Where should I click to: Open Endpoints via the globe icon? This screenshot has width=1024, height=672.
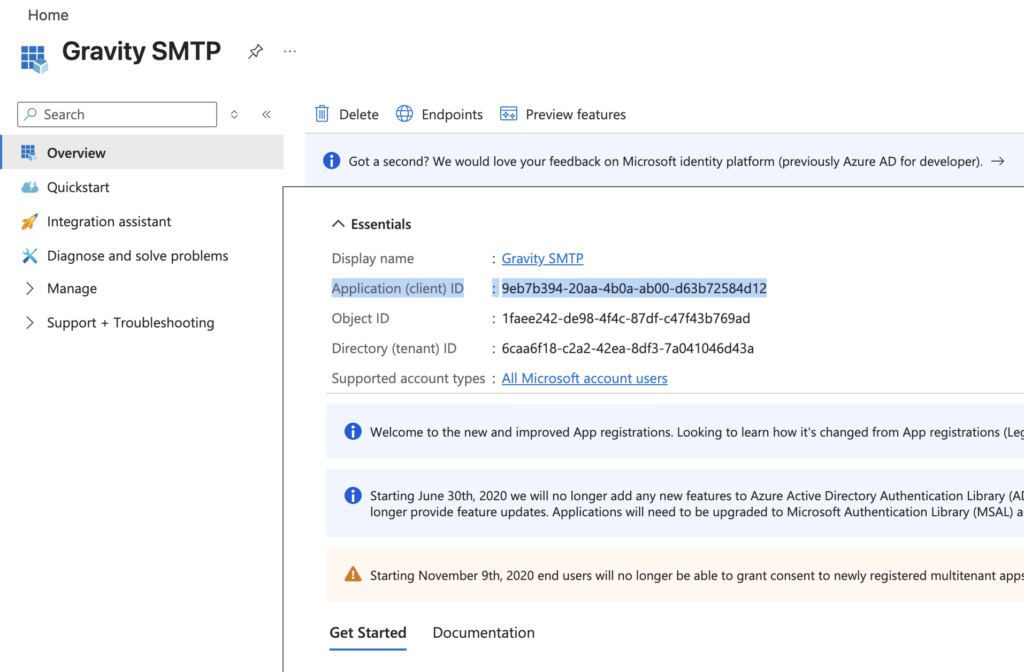coord(404,114)
